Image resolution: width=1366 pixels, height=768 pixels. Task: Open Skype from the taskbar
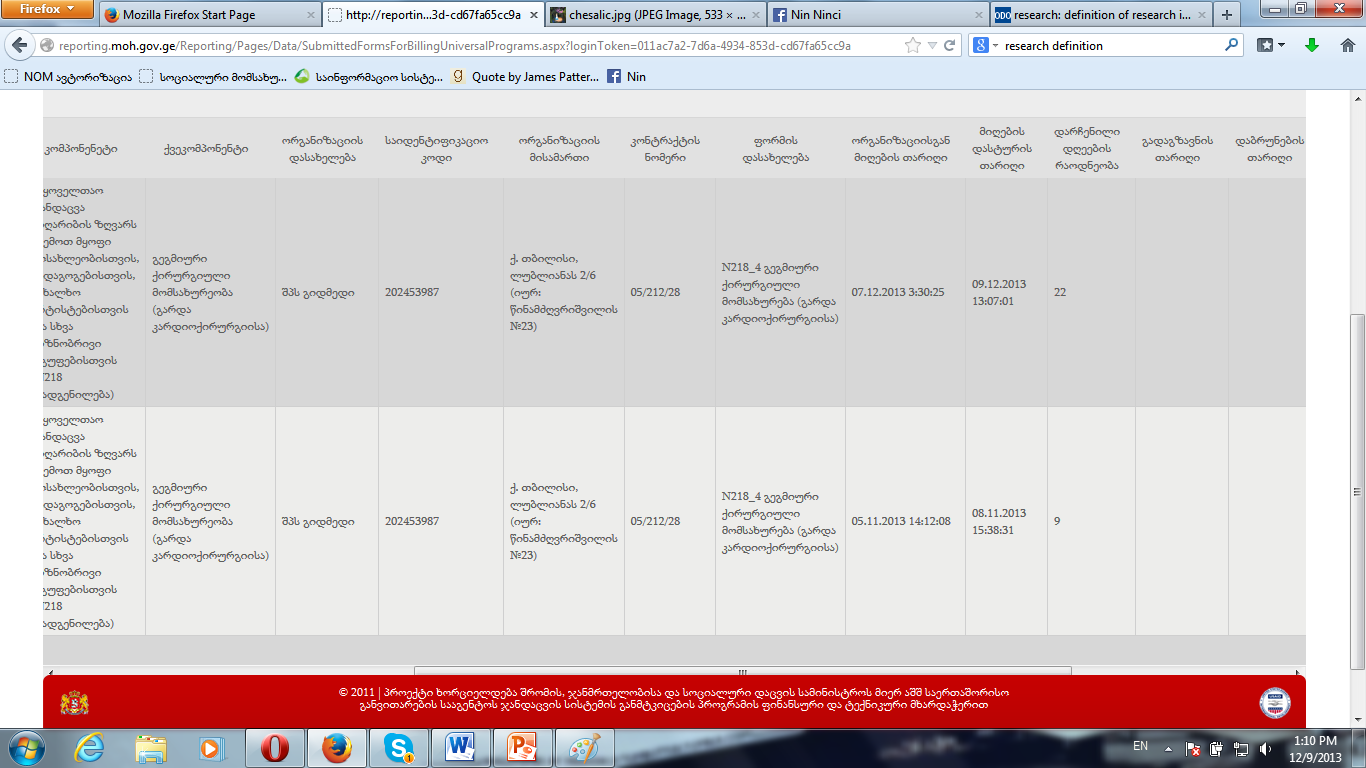(x=393, y=747)
